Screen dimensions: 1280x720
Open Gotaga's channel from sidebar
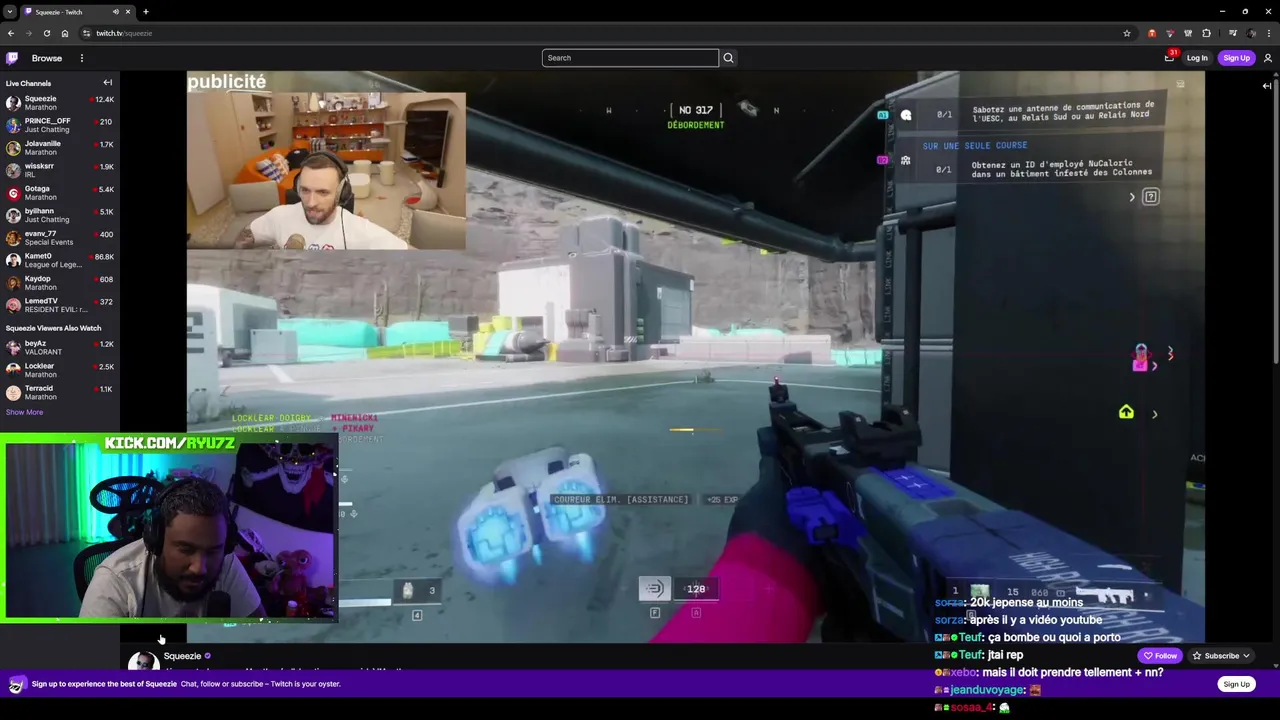pos(60,193)
